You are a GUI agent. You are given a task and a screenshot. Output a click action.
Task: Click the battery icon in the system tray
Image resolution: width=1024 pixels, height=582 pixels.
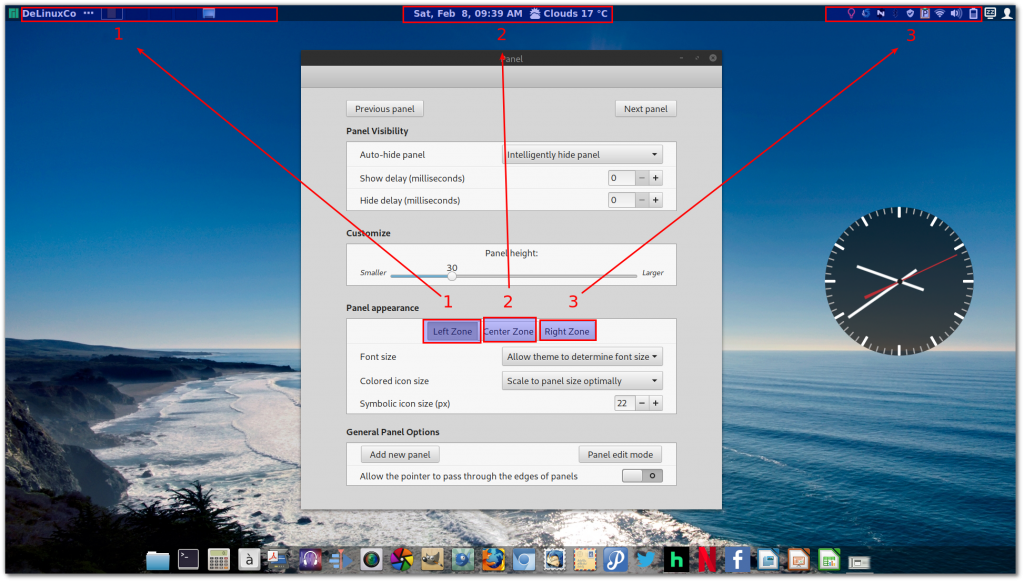[x=973, y=14]
